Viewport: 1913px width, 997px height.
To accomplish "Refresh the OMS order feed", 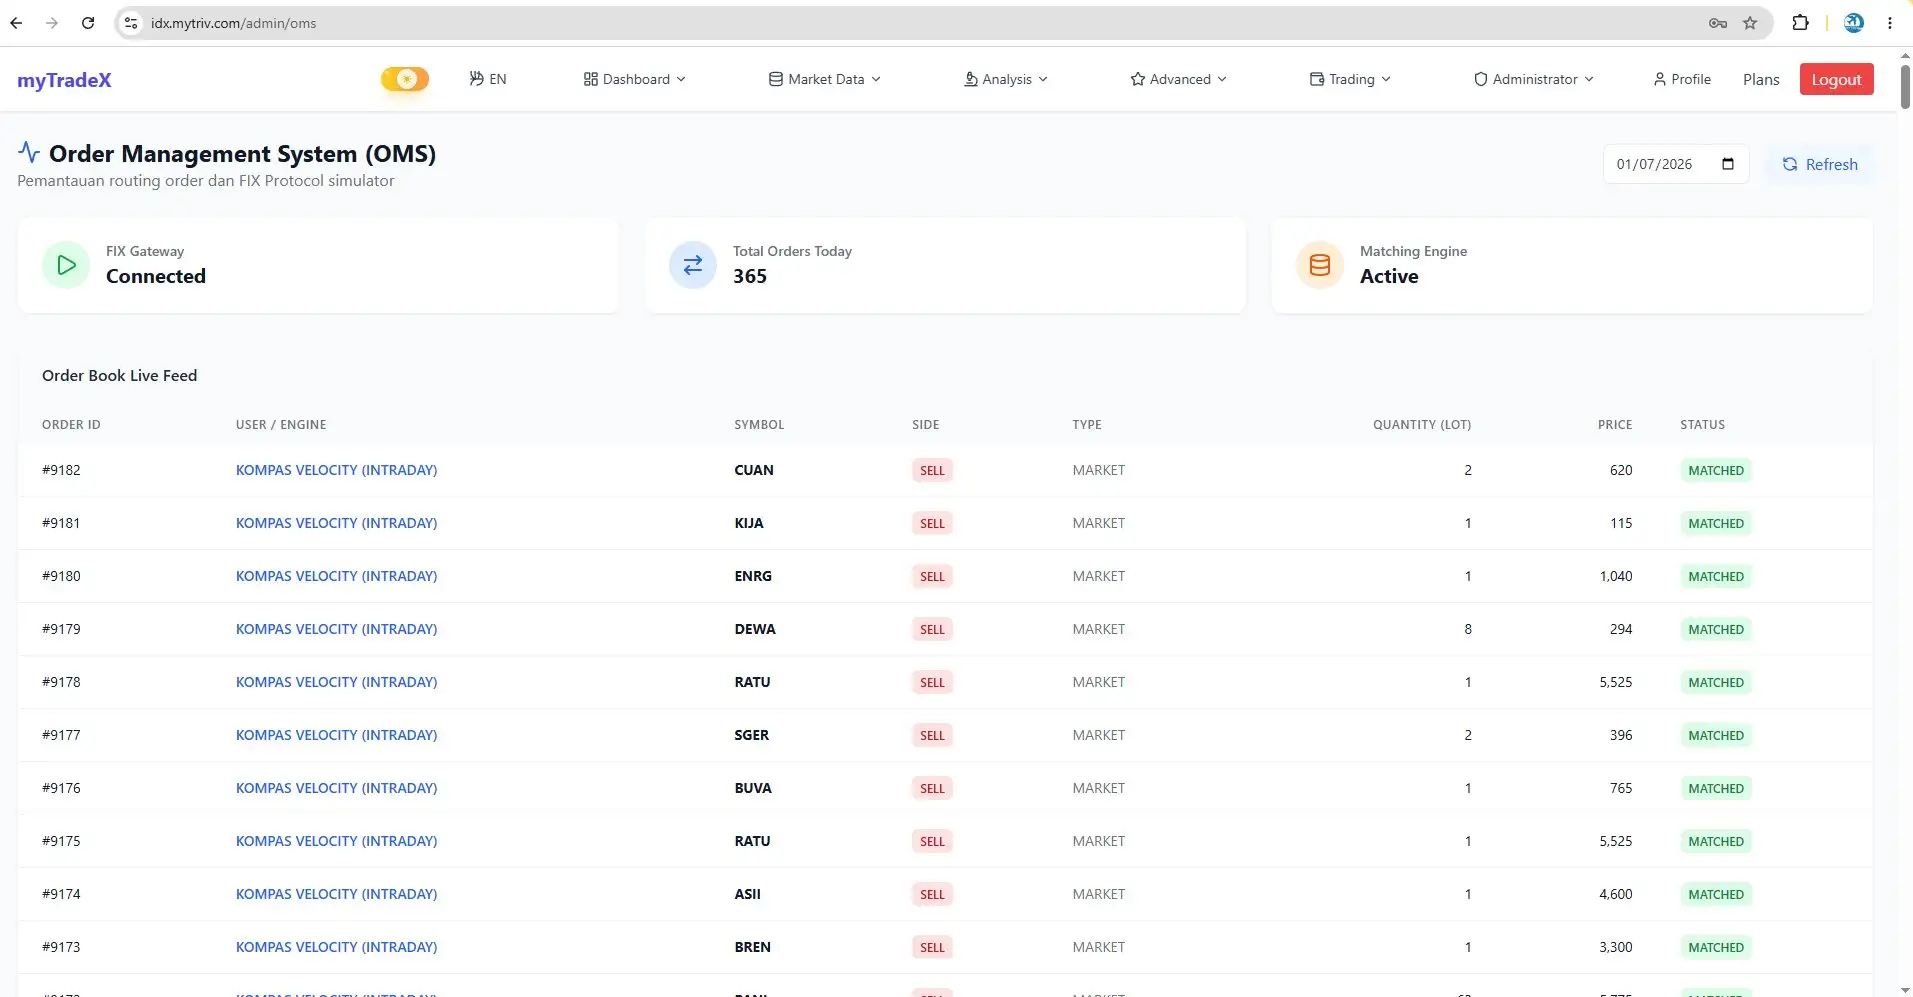I will tap(1820, 164).
